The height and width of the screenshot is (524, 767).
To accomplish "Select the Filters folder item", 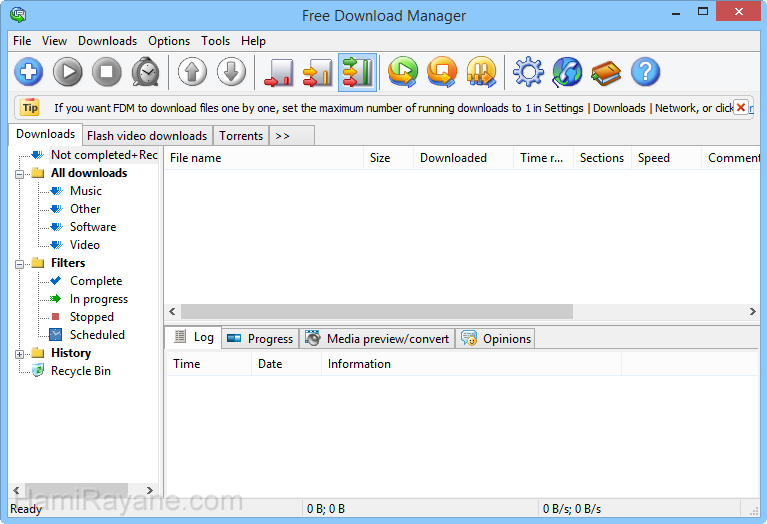I will tap(68, 263).
